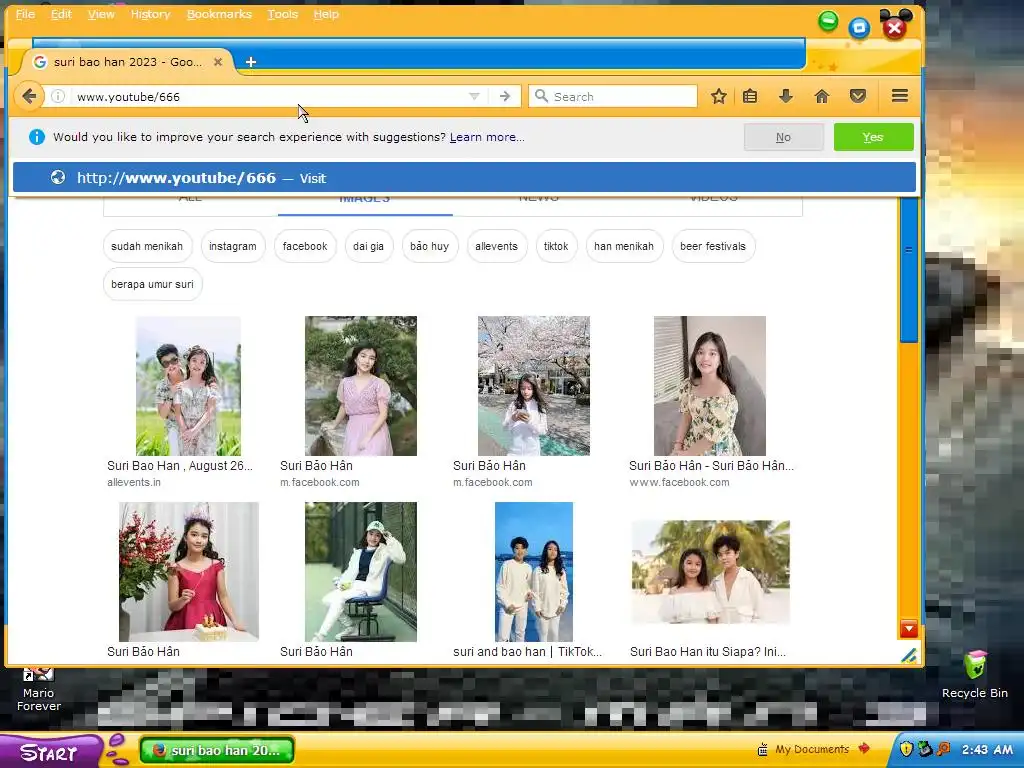Select the bảo huy filter chip
The height and width of the screenshot is (768, 1024).
coord(429,246)
